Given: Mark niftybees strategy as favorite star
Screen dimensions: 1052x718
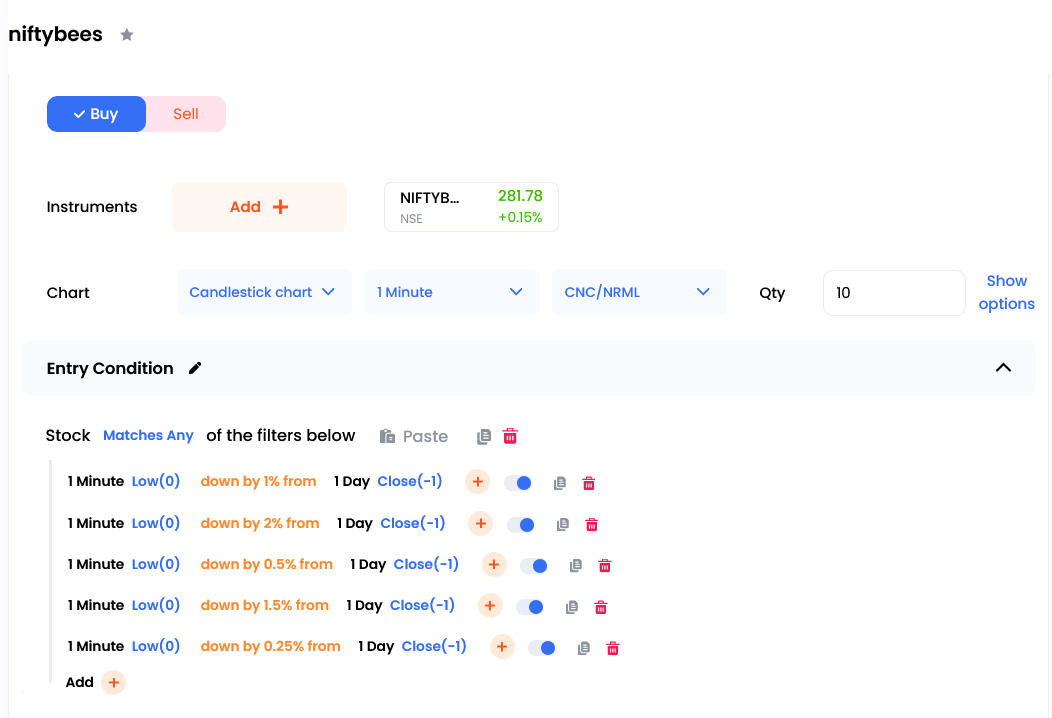Looking at the screenshot, I should [x=127, y=35].
